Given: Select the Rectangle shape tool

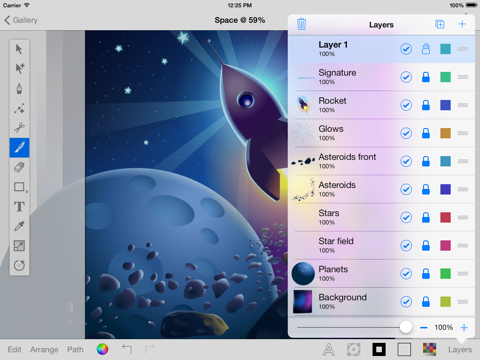Looking at the screenshot, I should [x=19, y=187].
